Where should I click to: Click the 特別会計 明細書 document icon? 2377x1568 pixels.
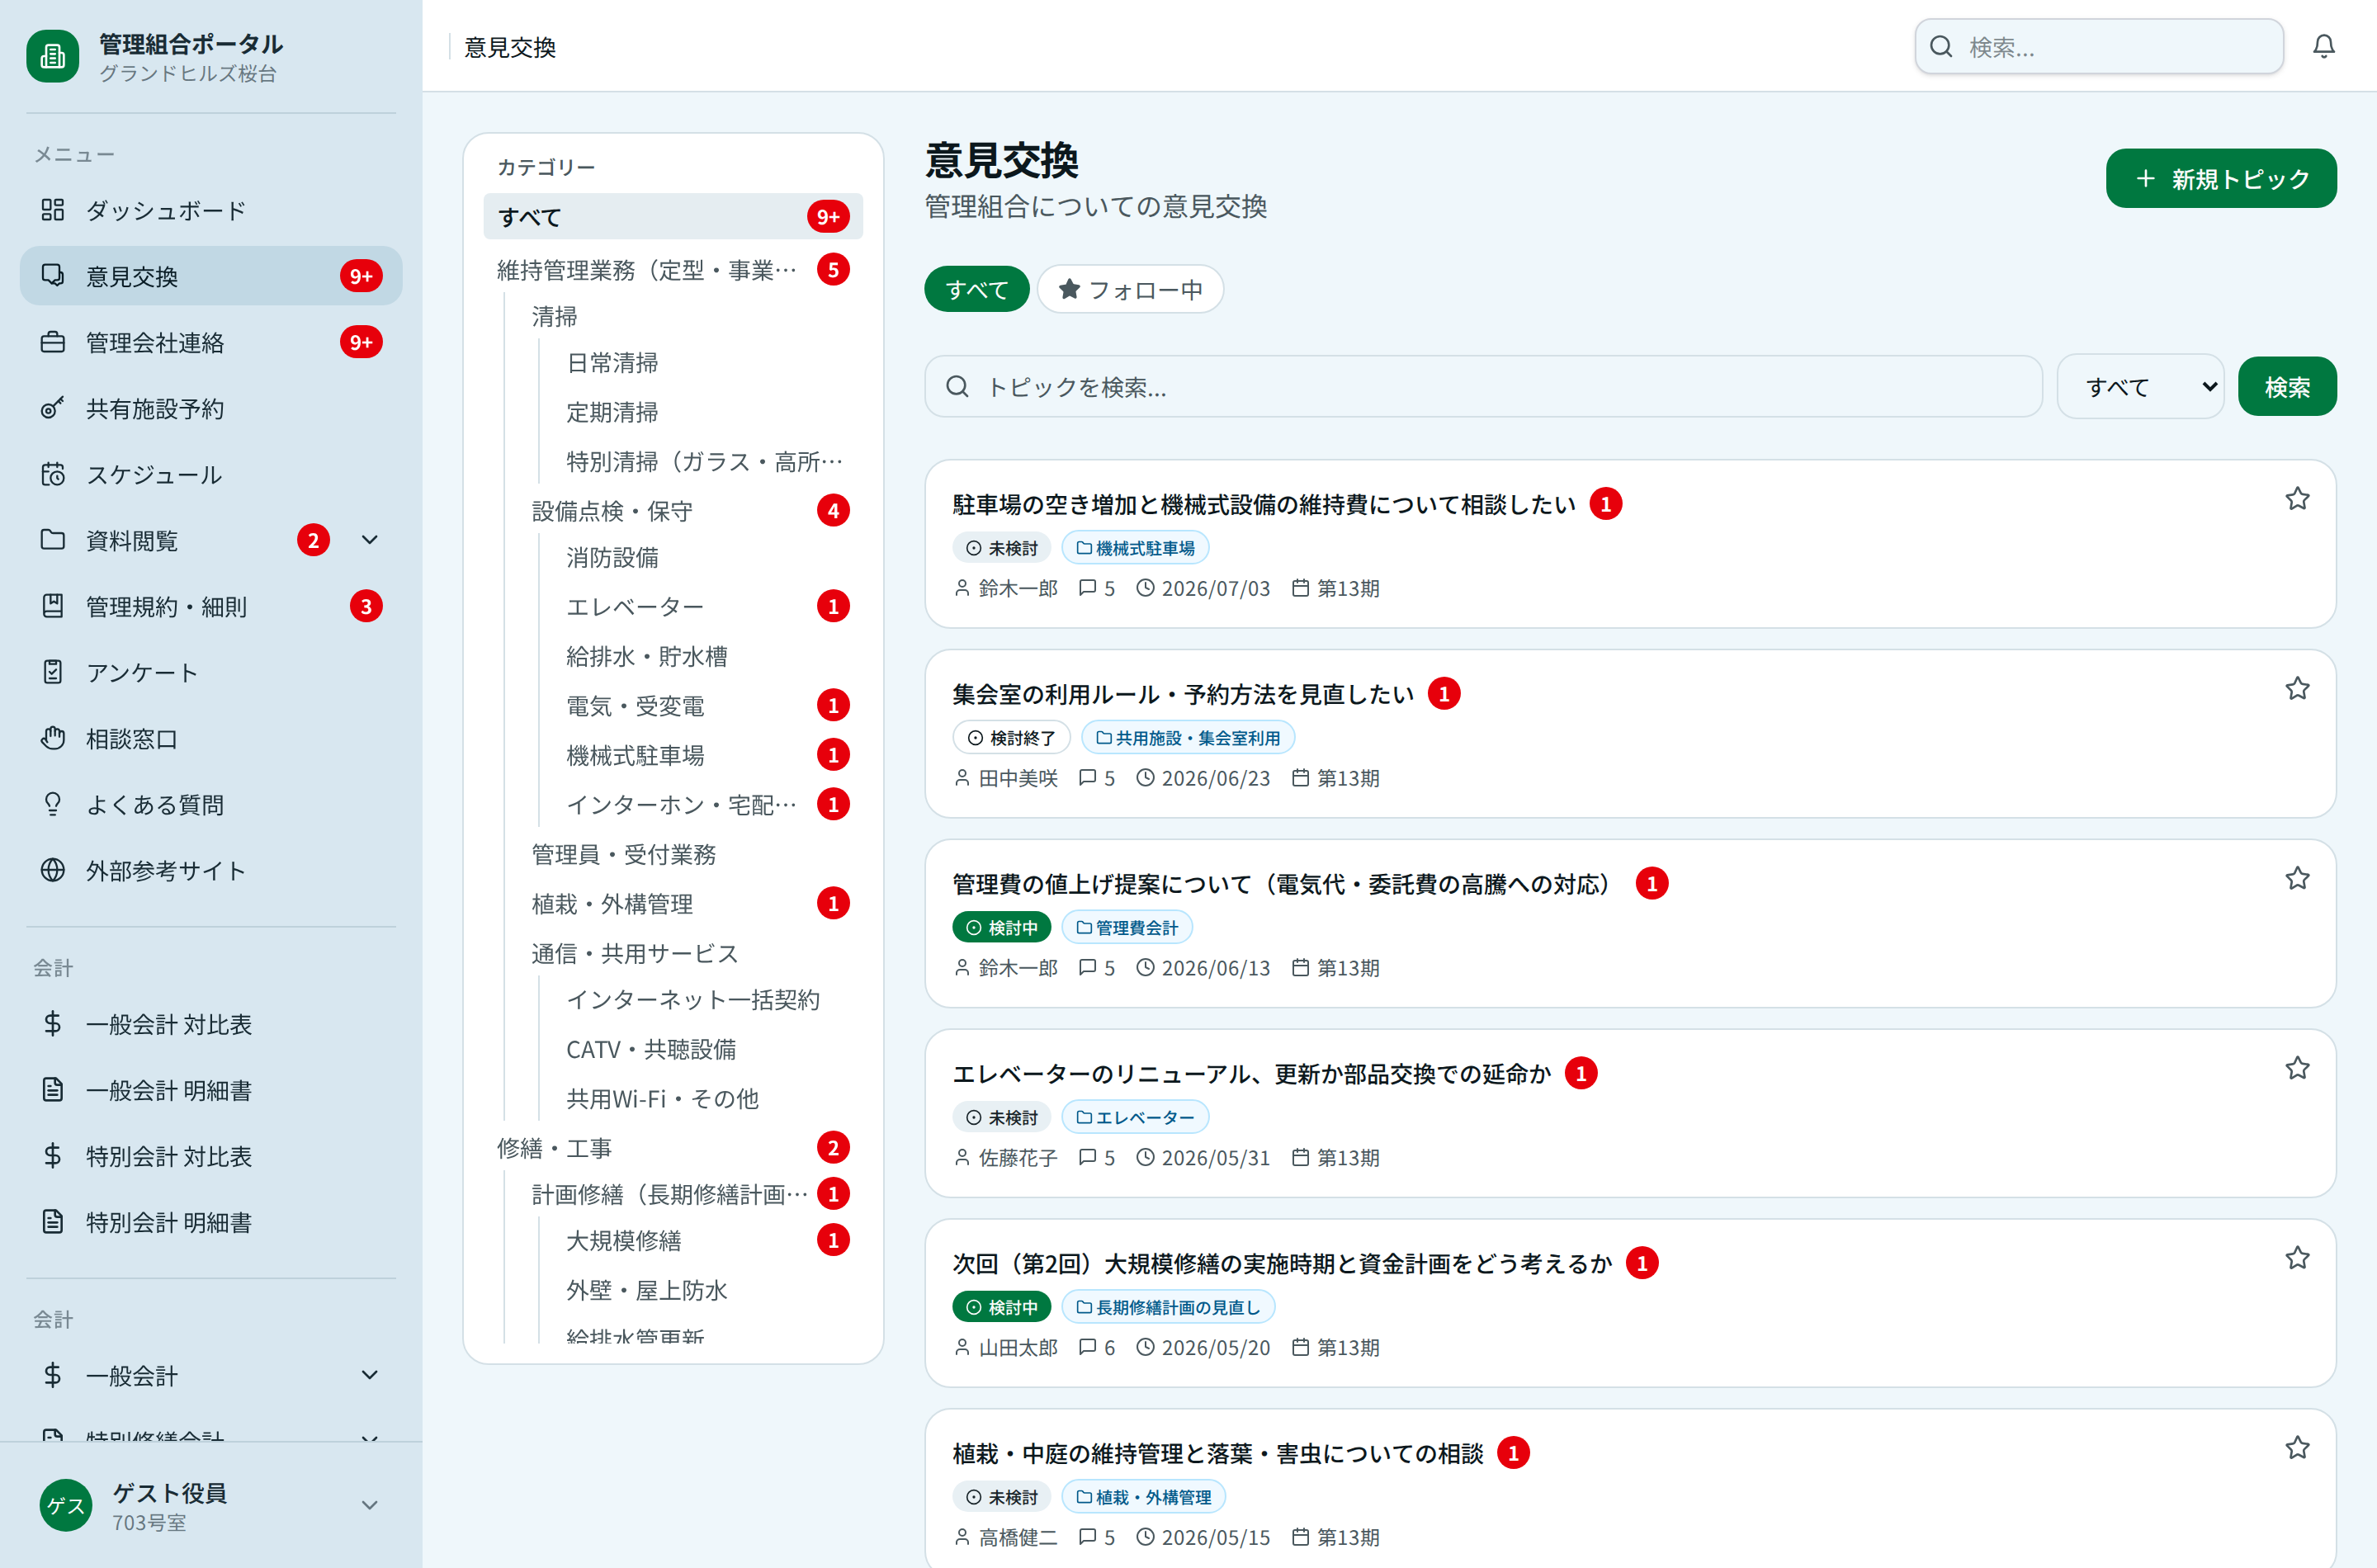53,1221
